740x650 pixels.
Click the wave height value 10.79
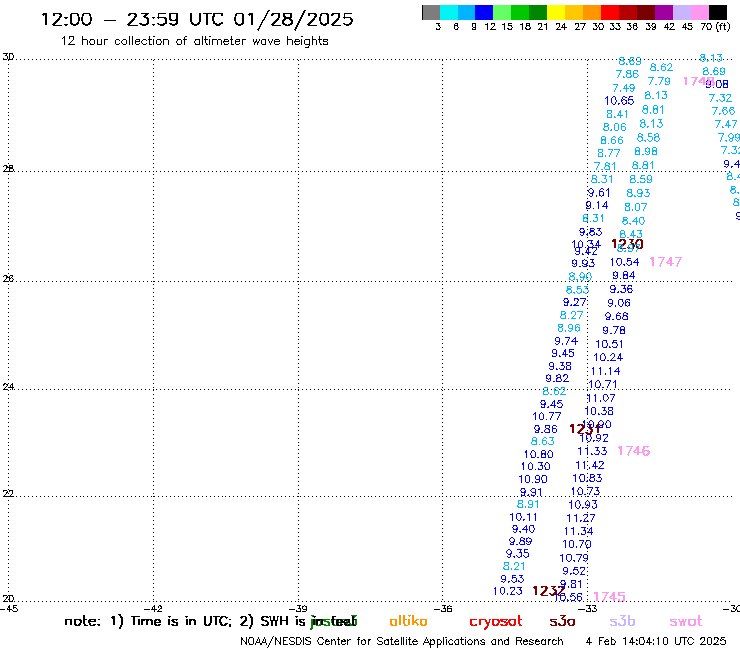pyautogui.click(x=574, y=558)
